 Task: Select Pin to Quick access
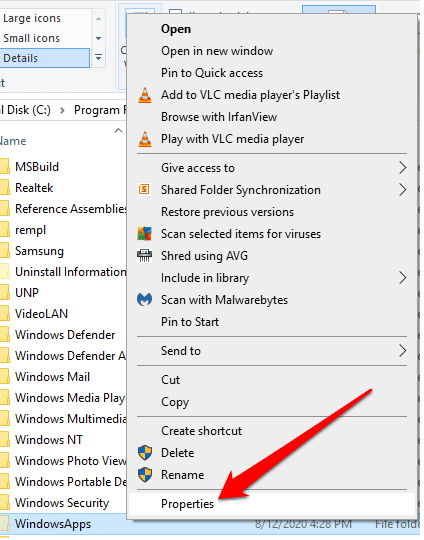tap(212, 73)
